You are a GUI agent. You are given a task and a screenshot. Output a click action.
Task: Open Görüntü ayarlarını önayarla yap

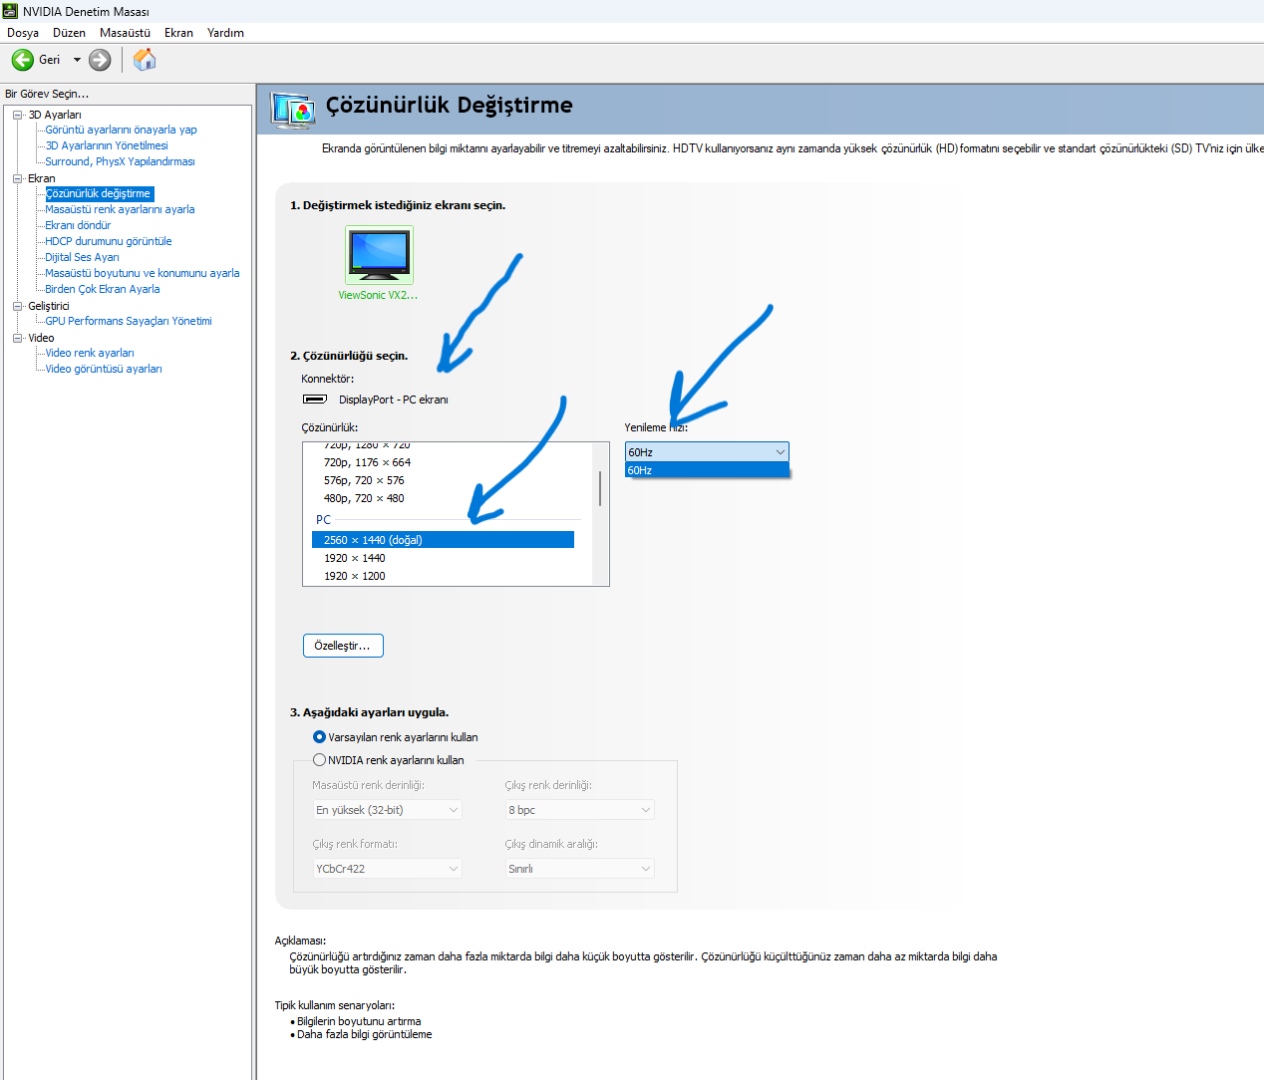coord(121,130)
